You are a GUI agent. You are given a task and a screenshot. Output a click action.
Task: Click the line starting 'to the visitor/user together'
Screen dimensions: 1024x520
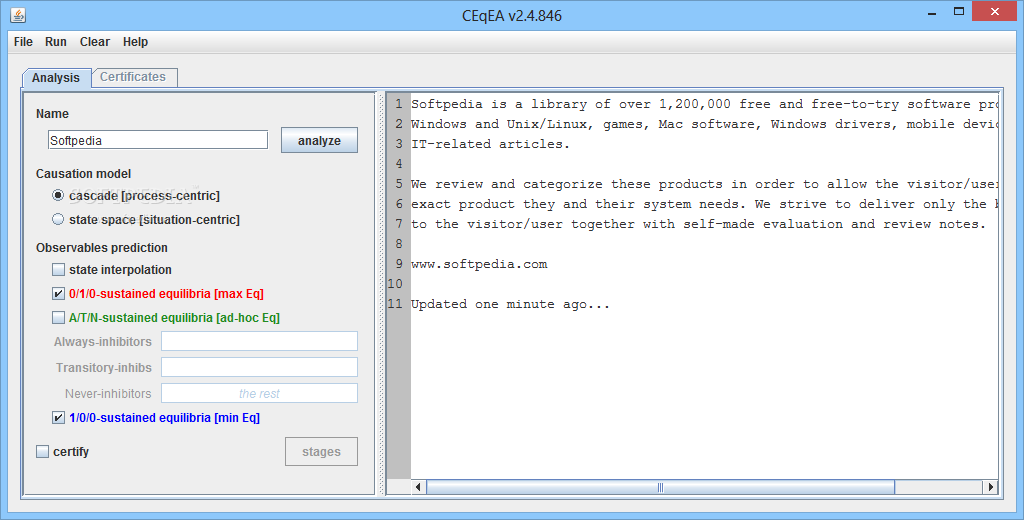click(698, 224)
